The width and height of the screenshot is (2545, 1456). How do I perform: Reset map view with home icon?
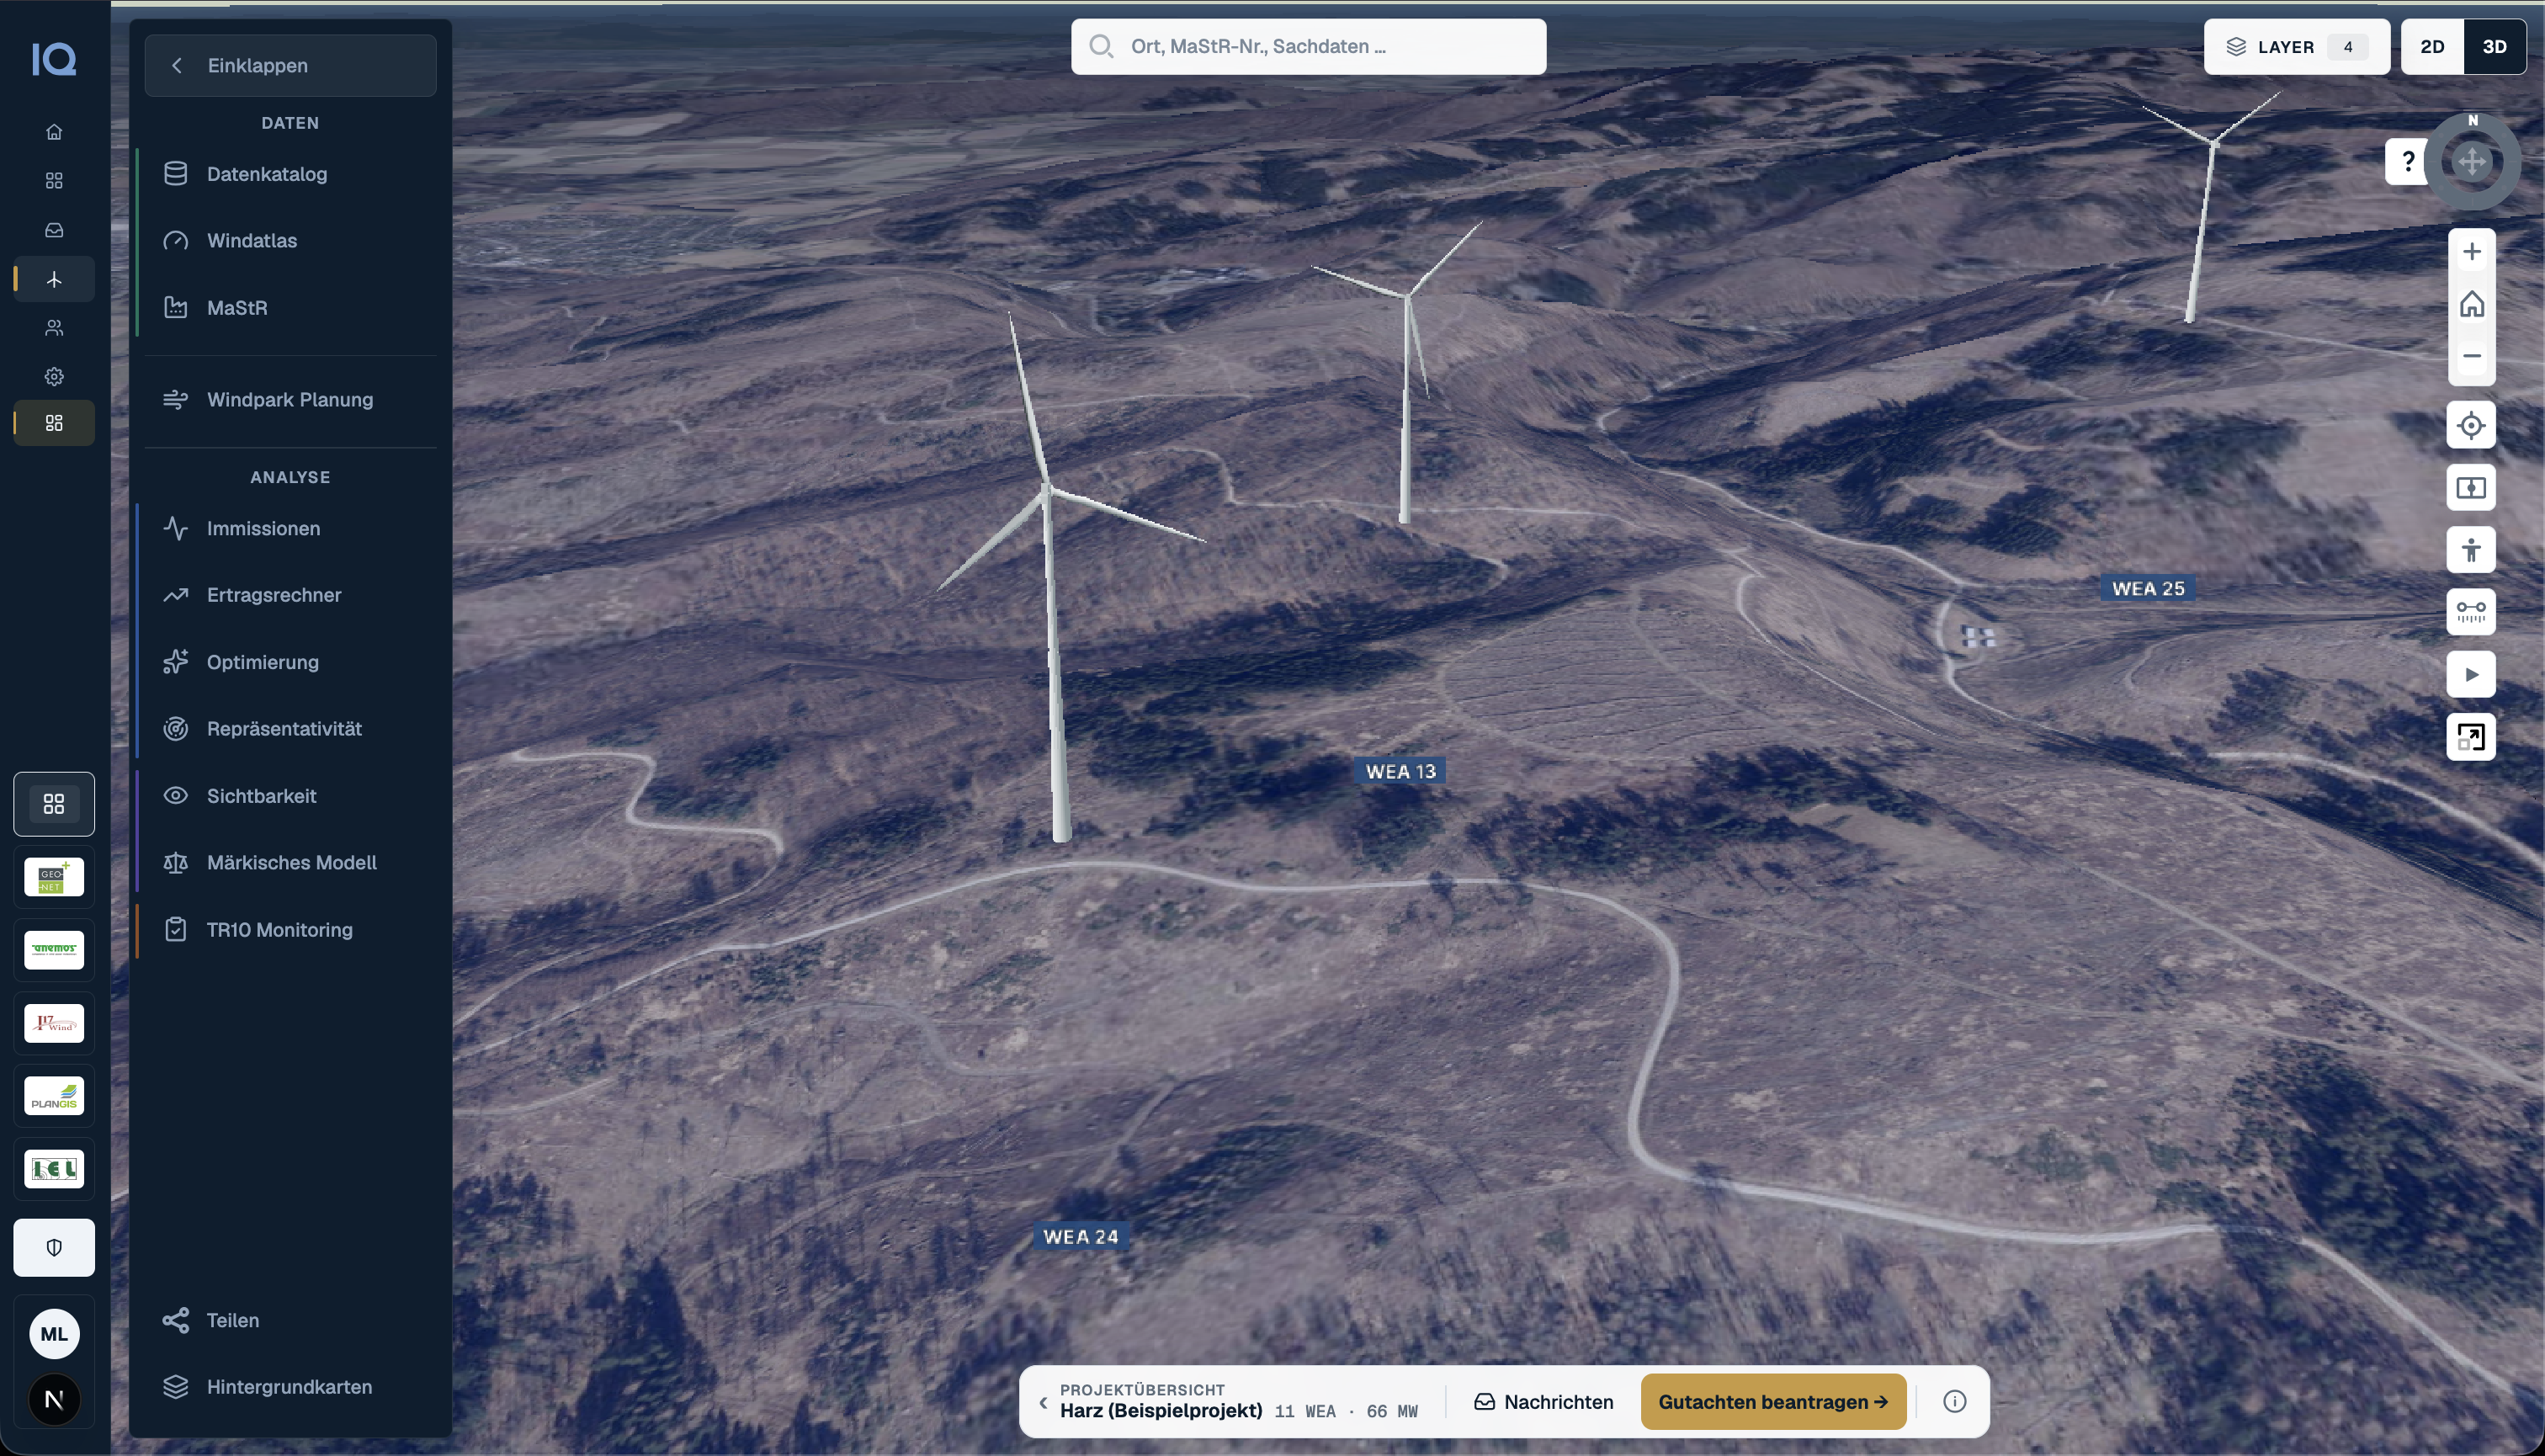(2471, 304)
